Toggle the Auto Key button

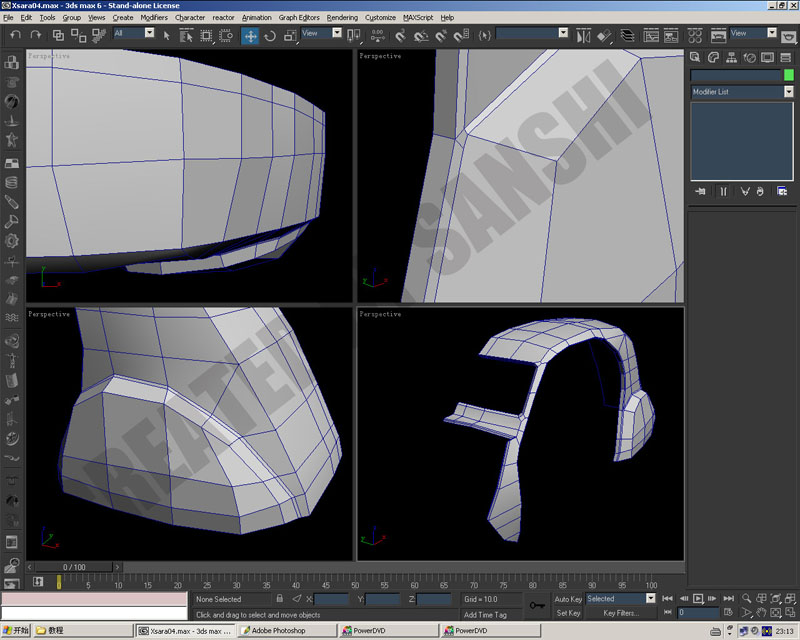[568, 599]
